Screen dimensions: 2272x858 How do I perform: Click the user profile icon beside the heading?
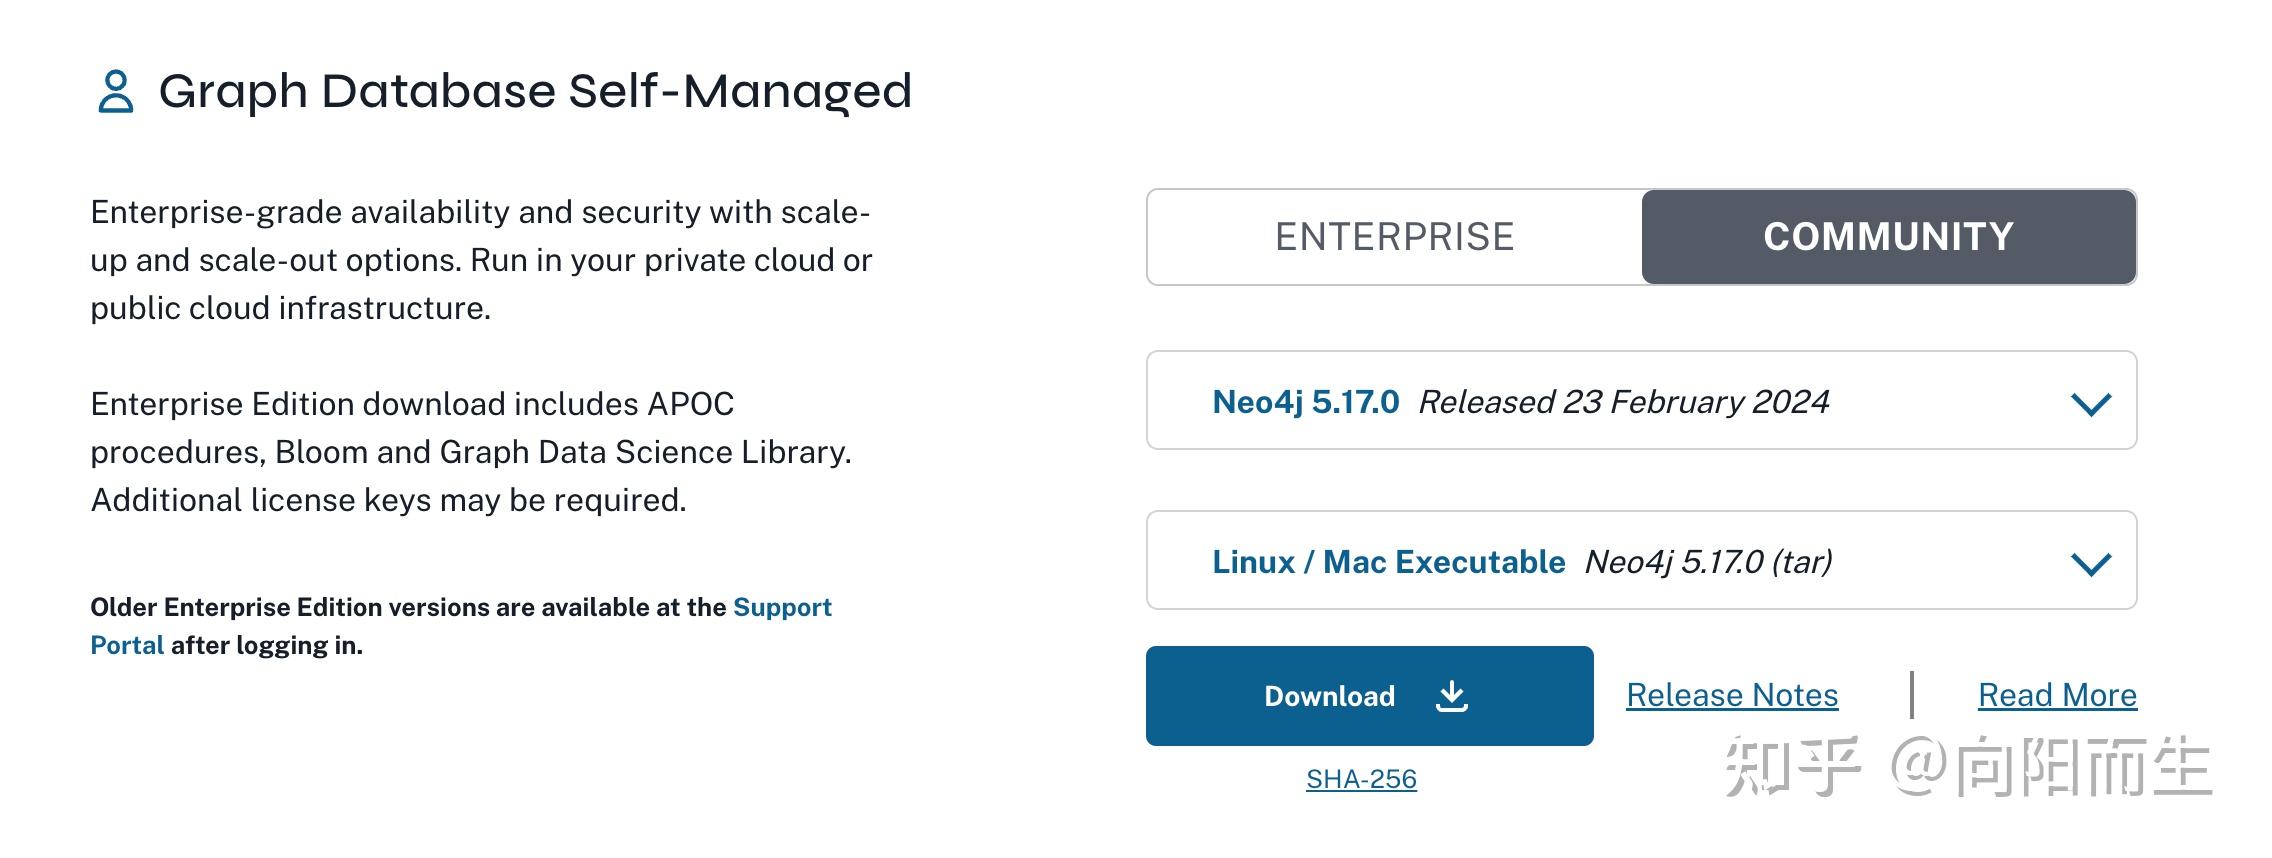[115, 91]
